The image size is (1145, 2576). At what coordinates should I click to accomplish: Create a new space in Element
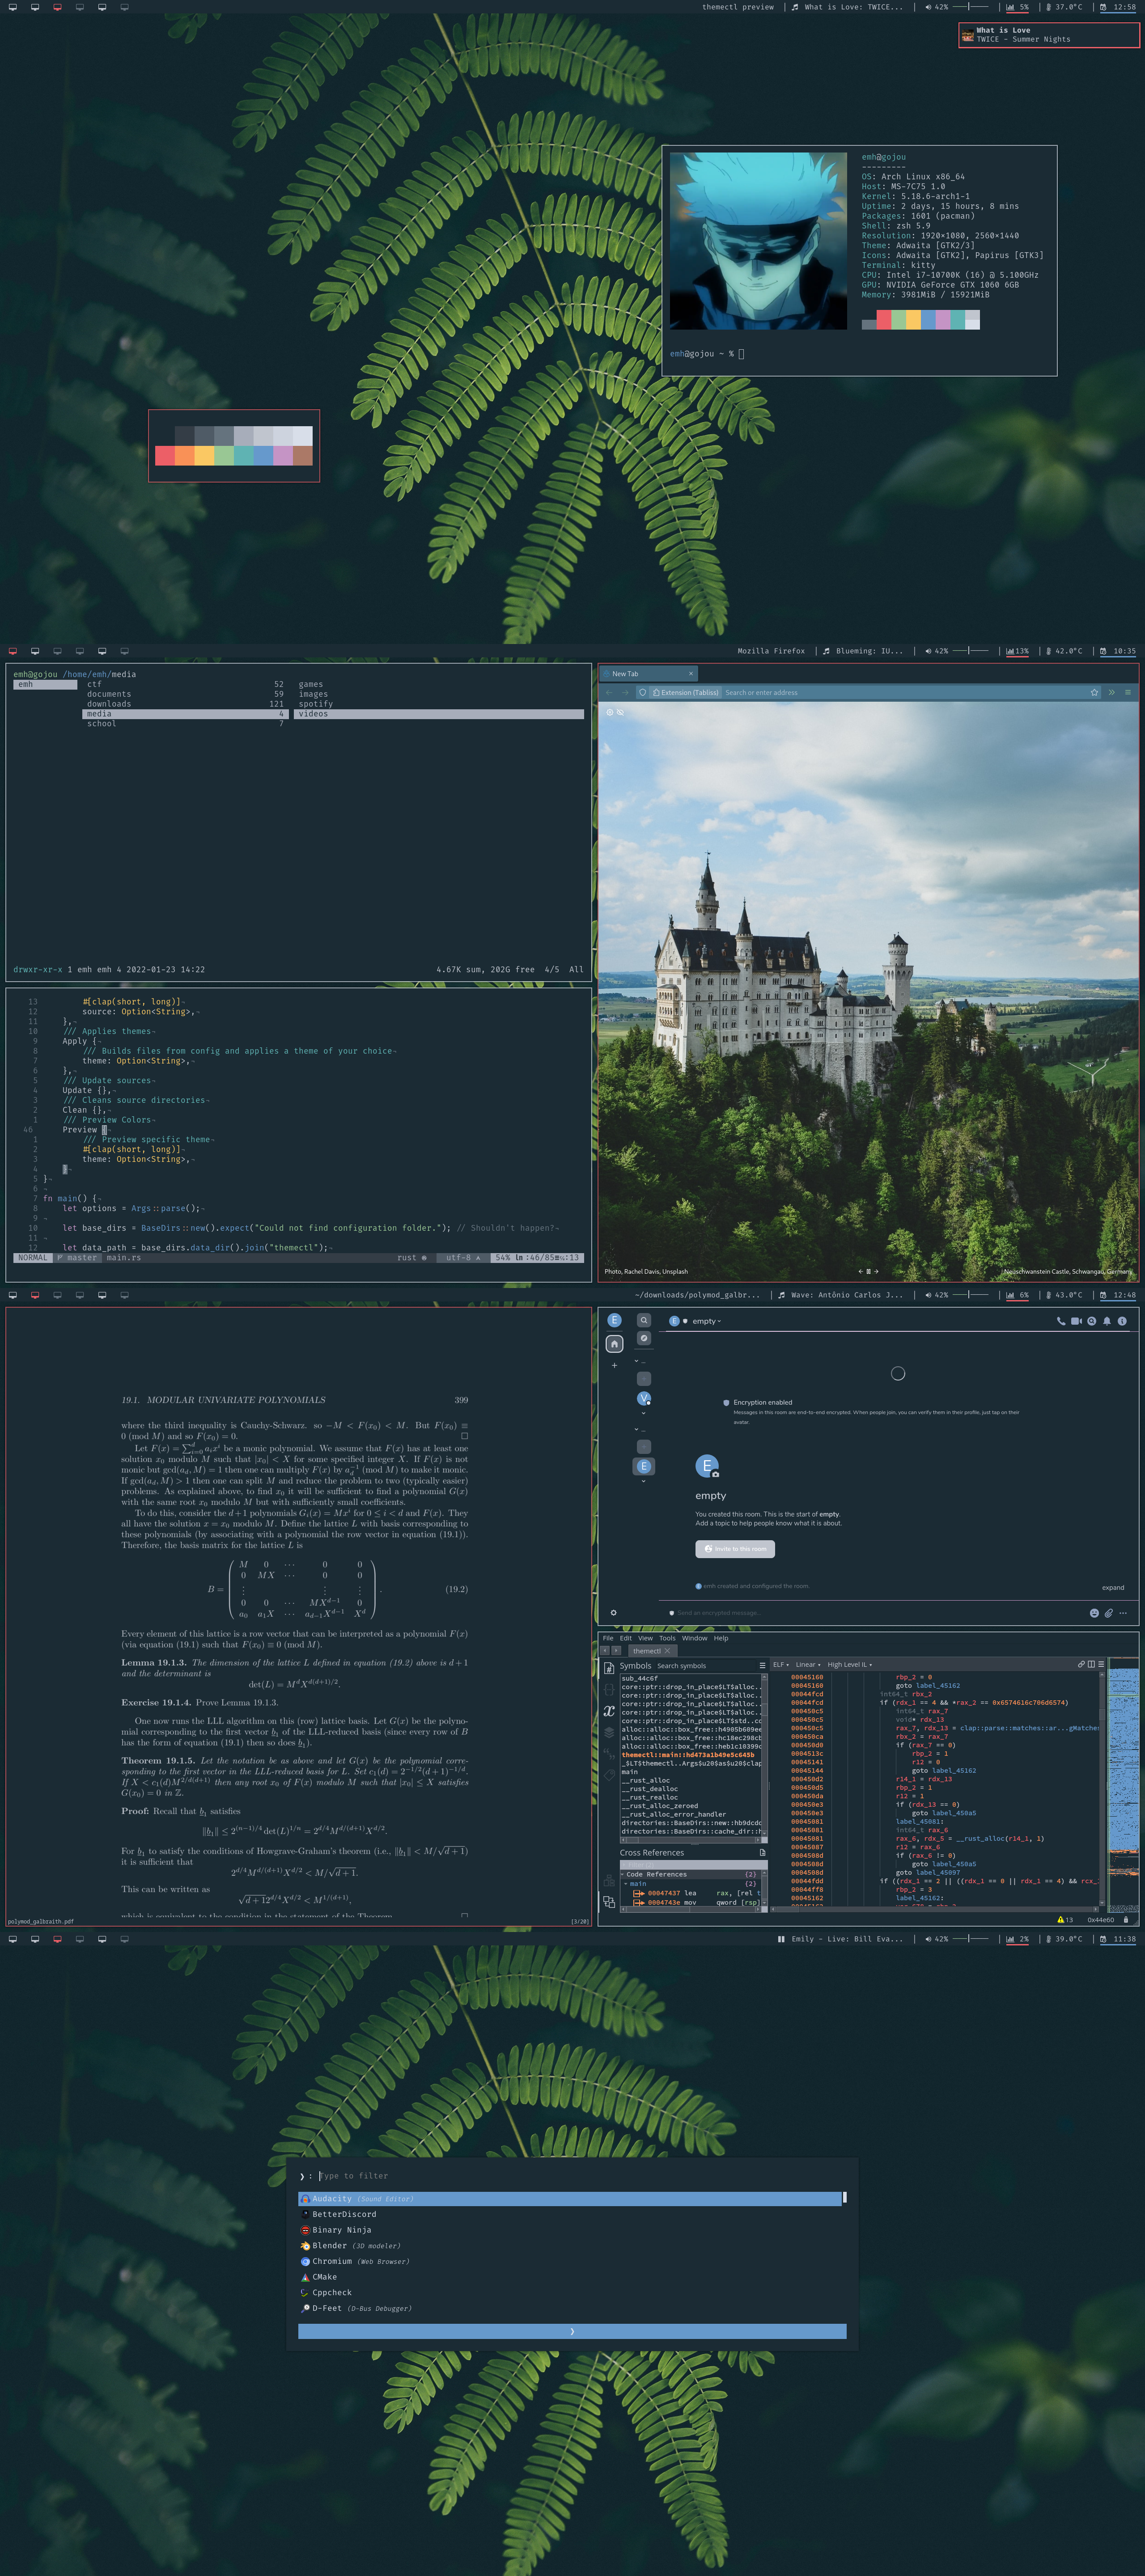click(x=614, y=1365)
